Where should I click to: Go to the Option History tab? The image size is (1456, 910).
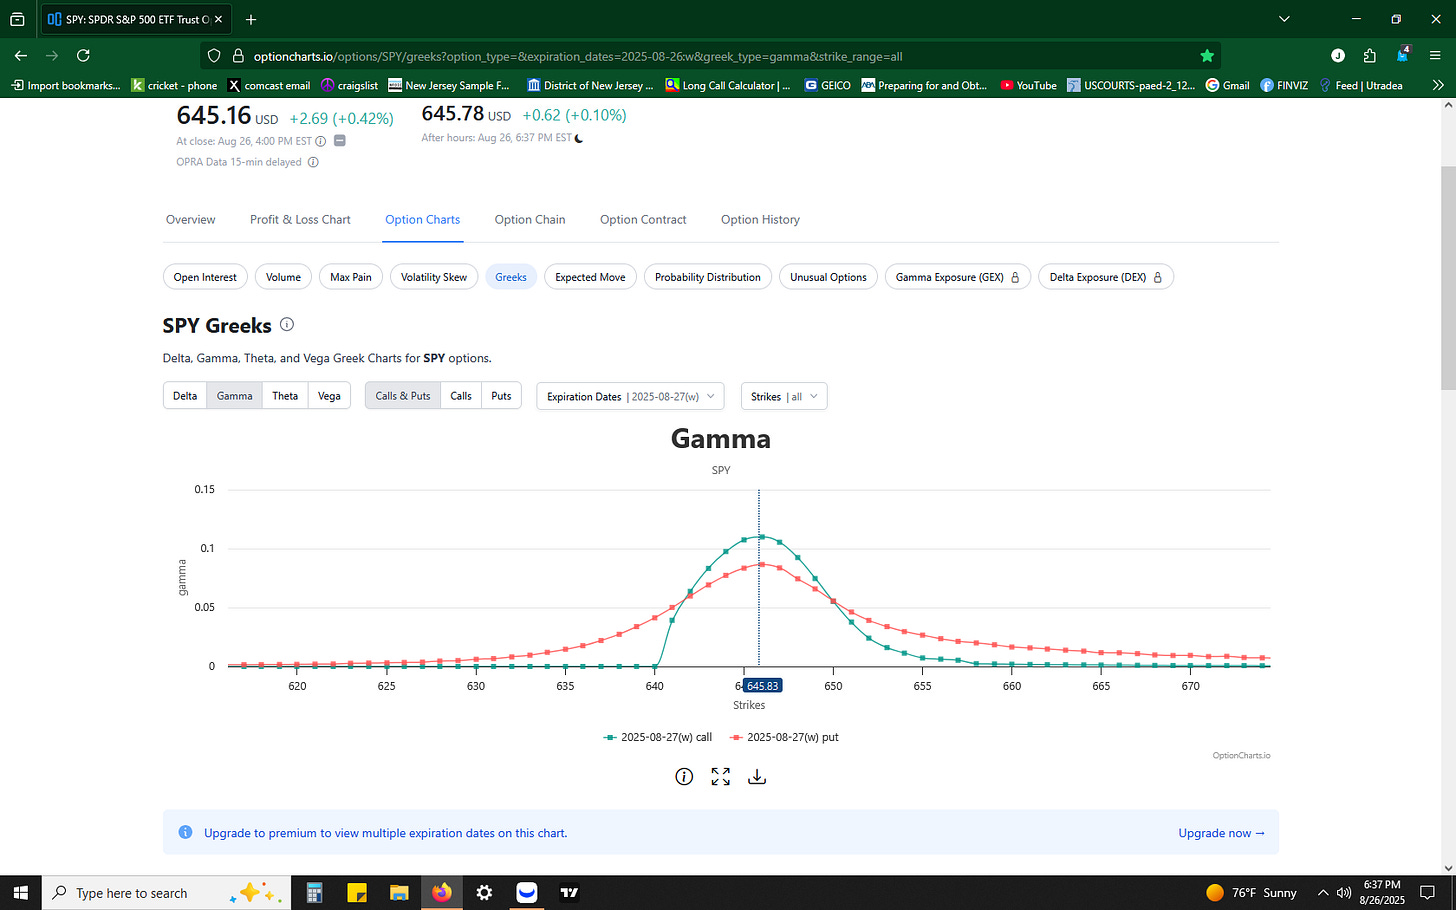[x=760, y=220]
